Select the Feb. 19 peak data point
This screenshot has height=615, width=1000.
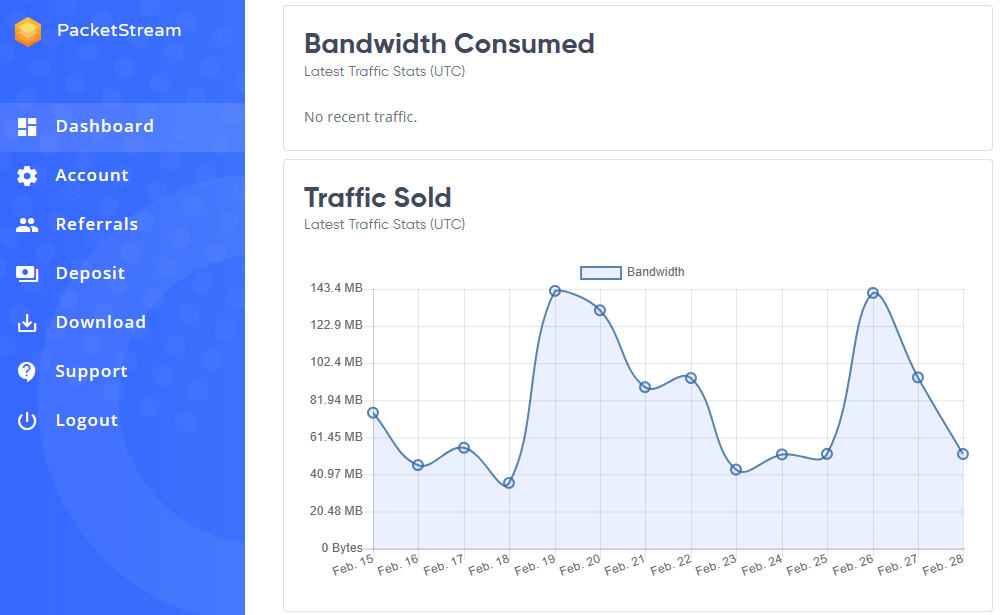(x=555, y=291)
